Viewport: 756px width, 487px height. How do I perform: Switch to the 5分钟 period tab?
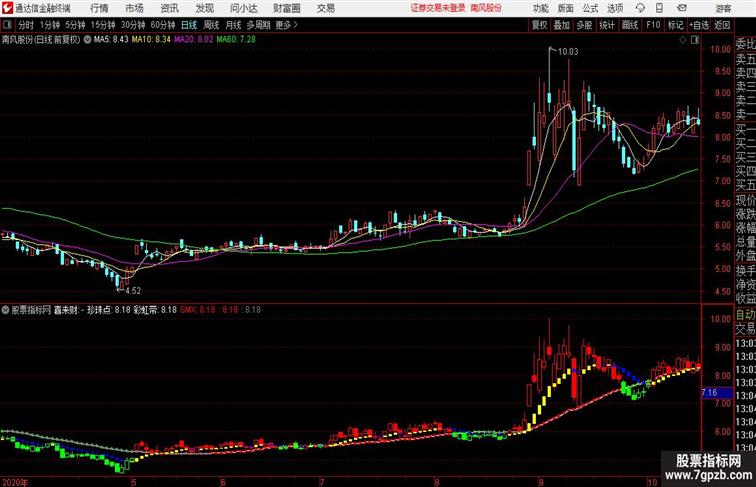[75, 25]
